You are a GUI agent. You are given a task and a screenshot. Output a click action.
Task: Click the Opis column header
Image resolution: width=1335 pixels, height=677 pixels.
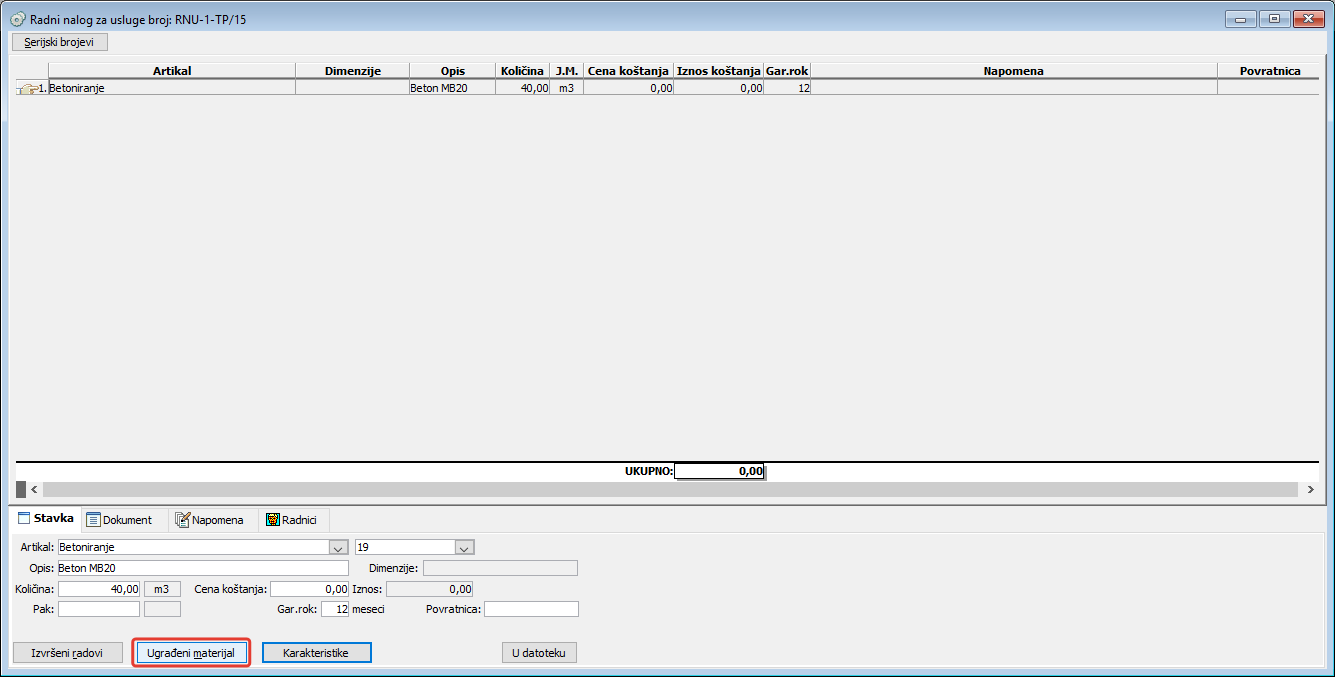pos(452,71)
